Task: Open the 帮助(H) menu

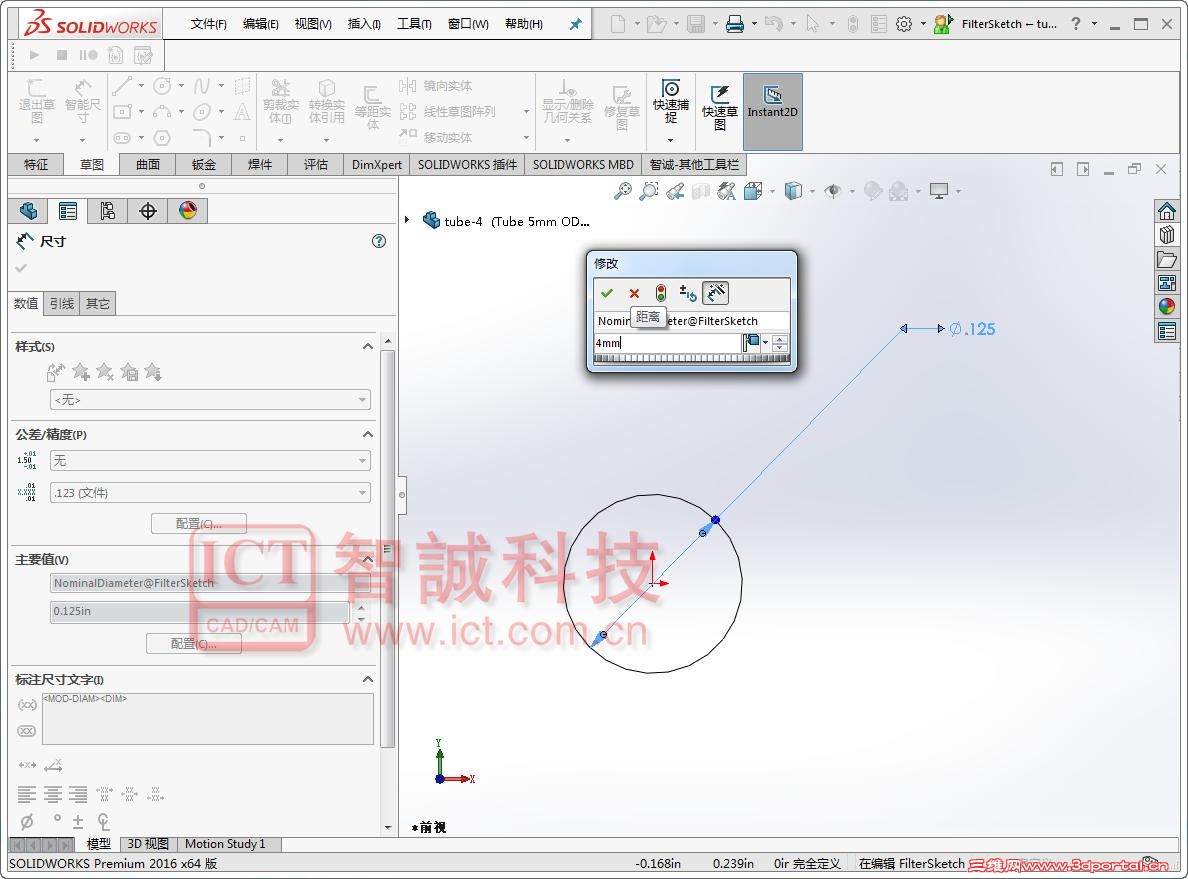Action: 524,24
